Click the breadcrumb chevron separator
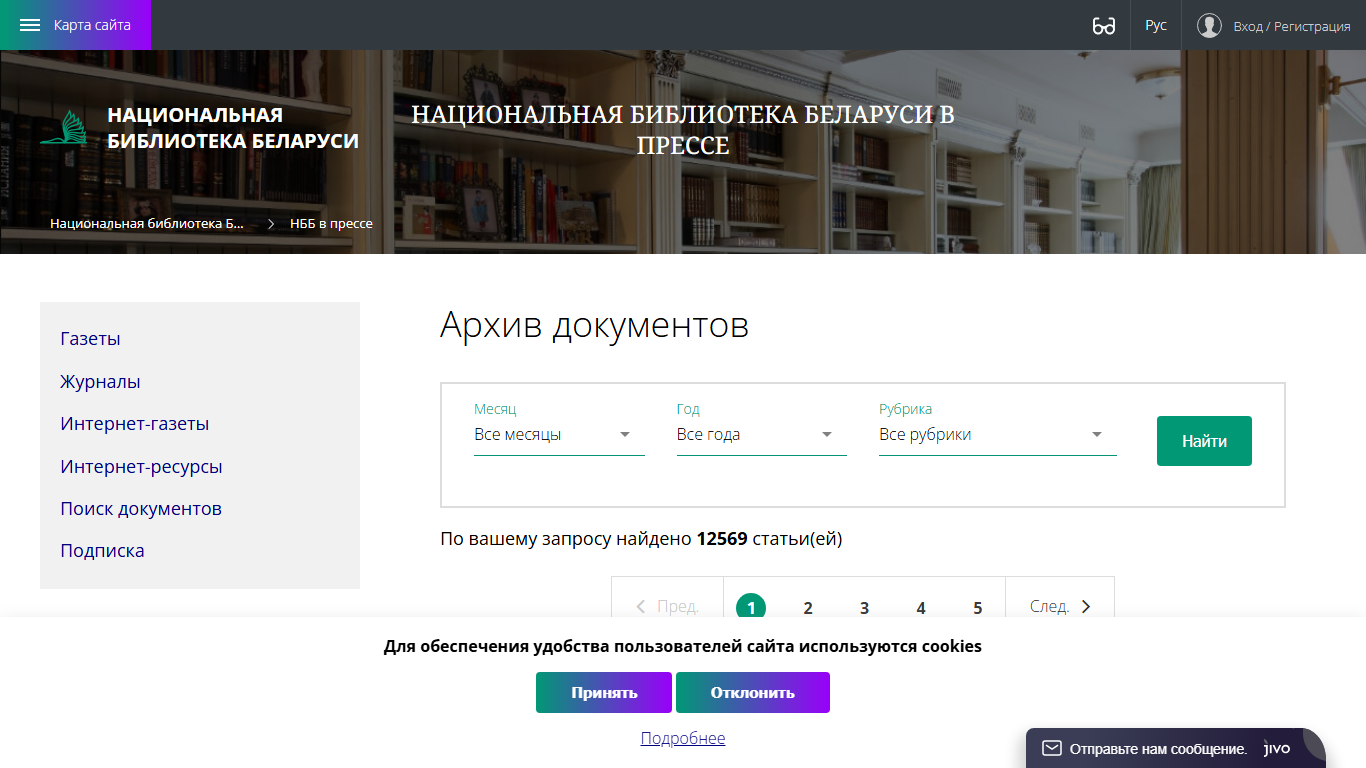 coord(271,224)
